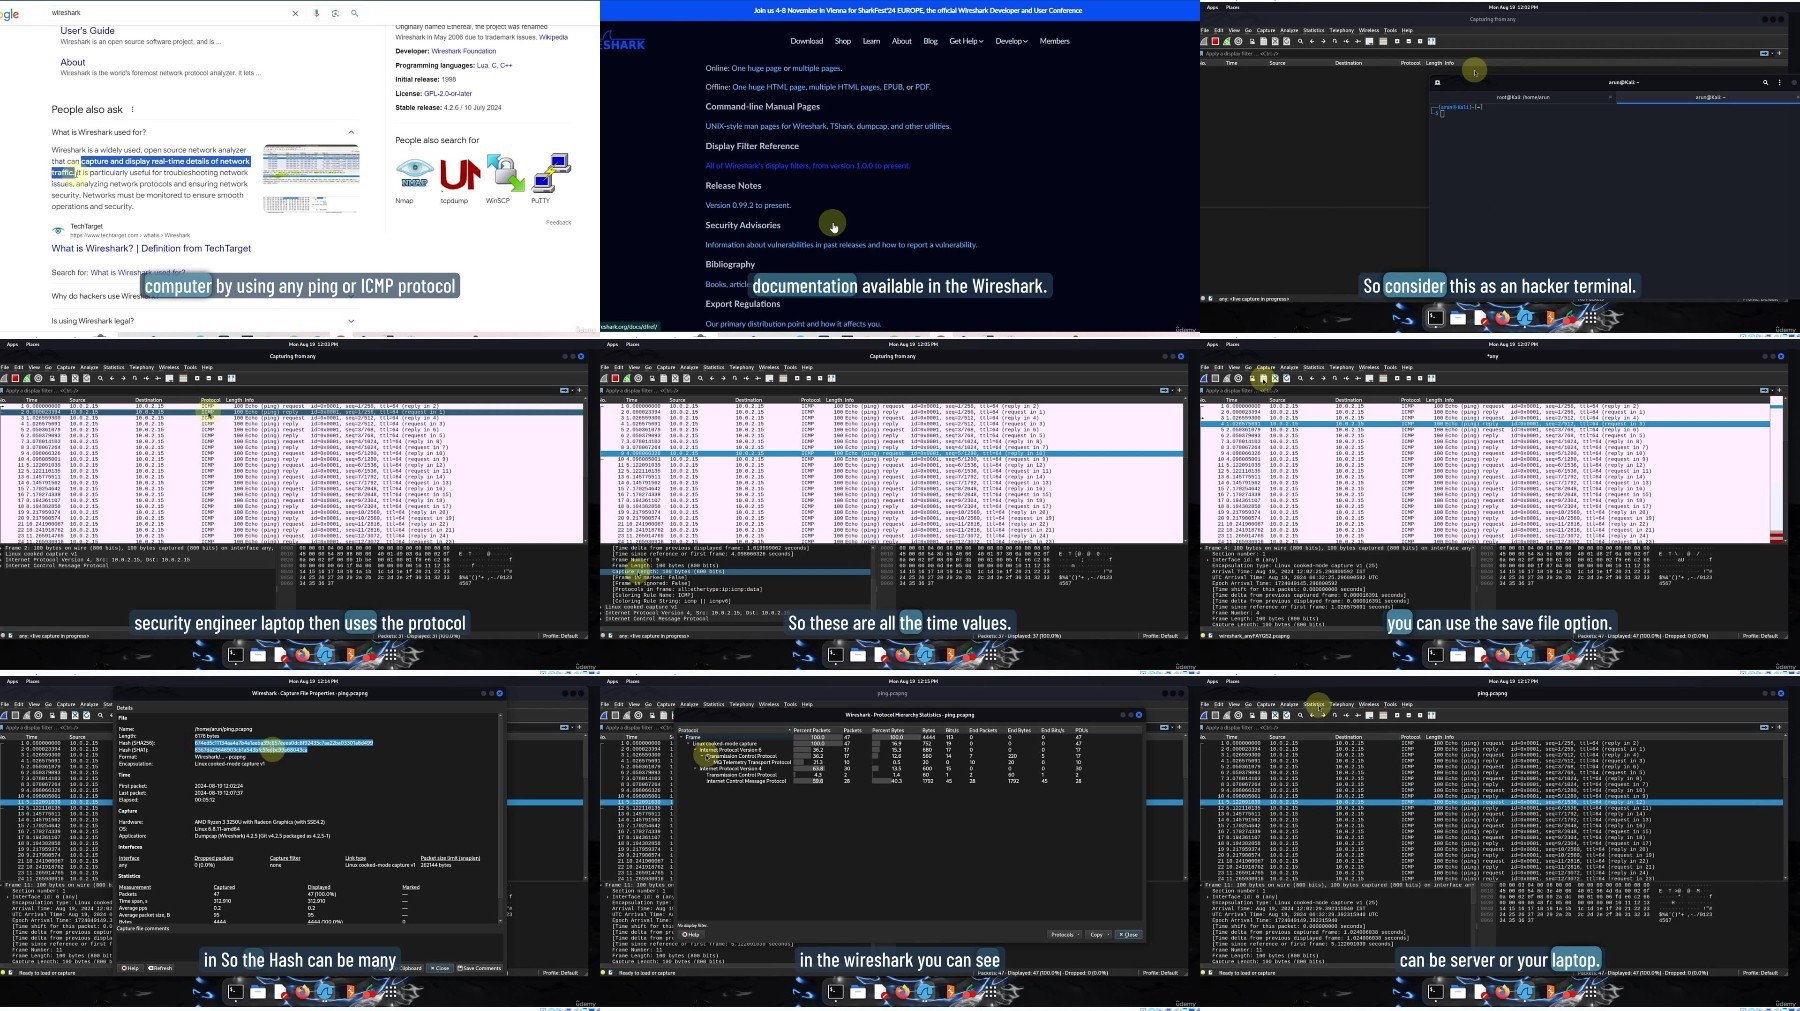Open Wireshark dock icon in hacker terminal frame
This screenshot has width=1800, height=1011.
click(x=1524, y=318)
